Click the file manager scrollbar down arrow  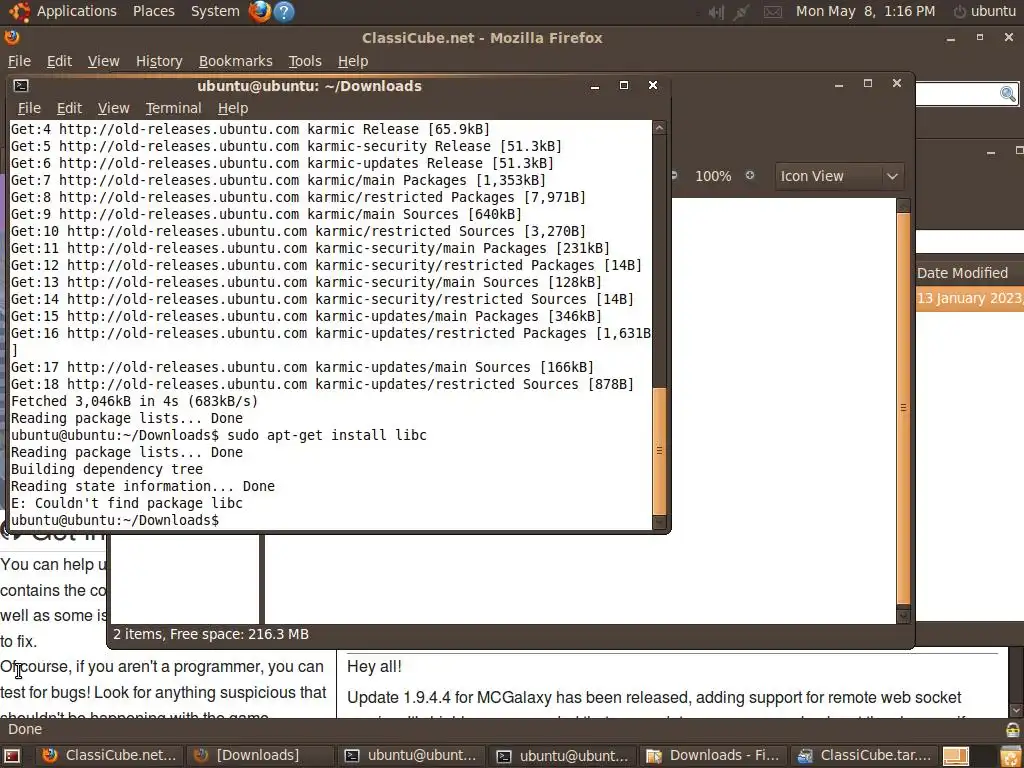click(903, 615)
